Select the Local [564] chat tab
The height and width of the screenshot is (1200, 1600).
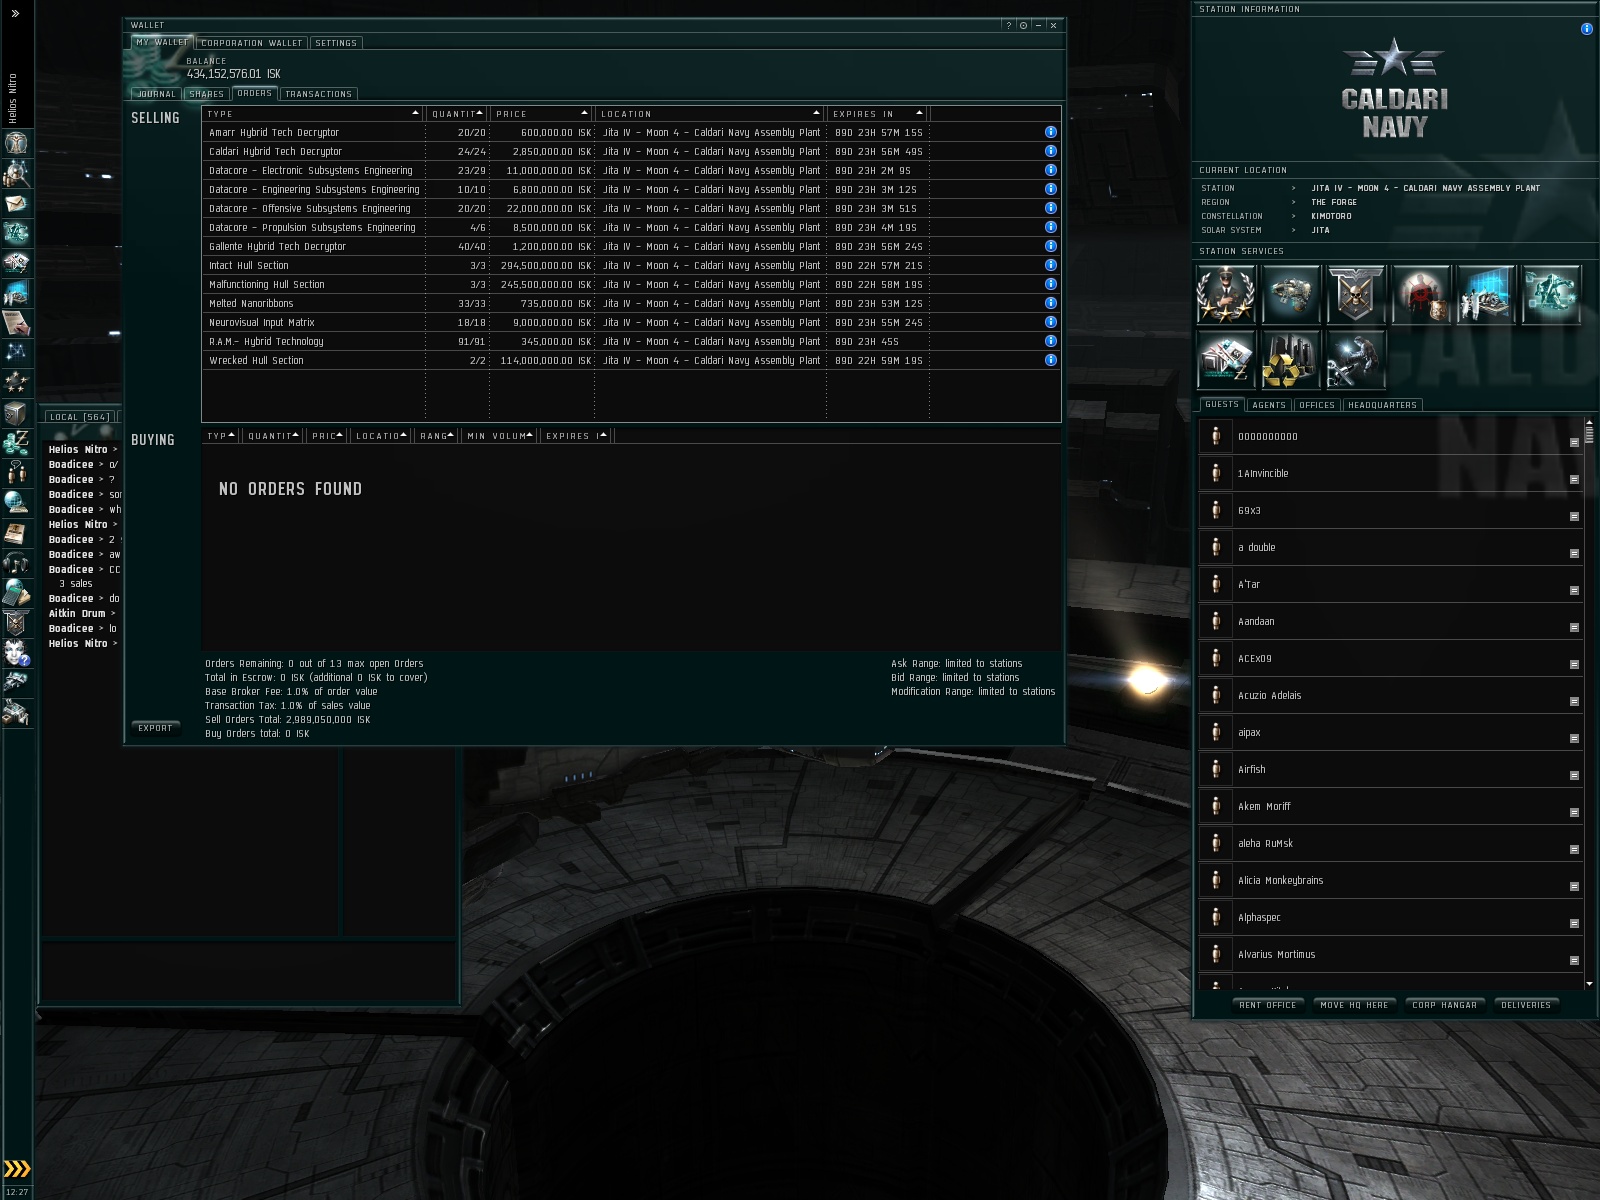click(x=79, y=417)
